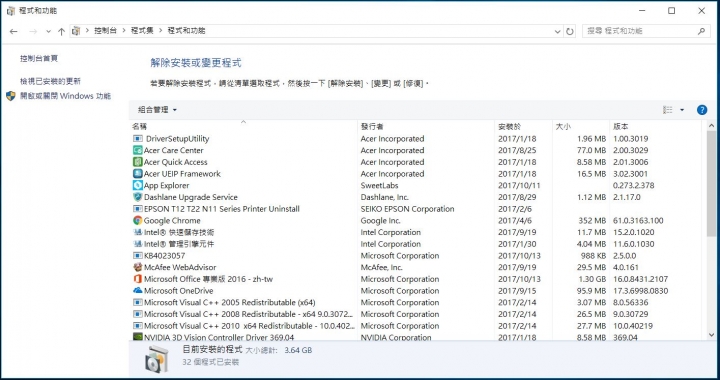Expand chevron after 控制台 in breadcrumb
Image resolution: width=720 pixels, height=380 pixels.
pyautogui.click(x=123, y=31)
